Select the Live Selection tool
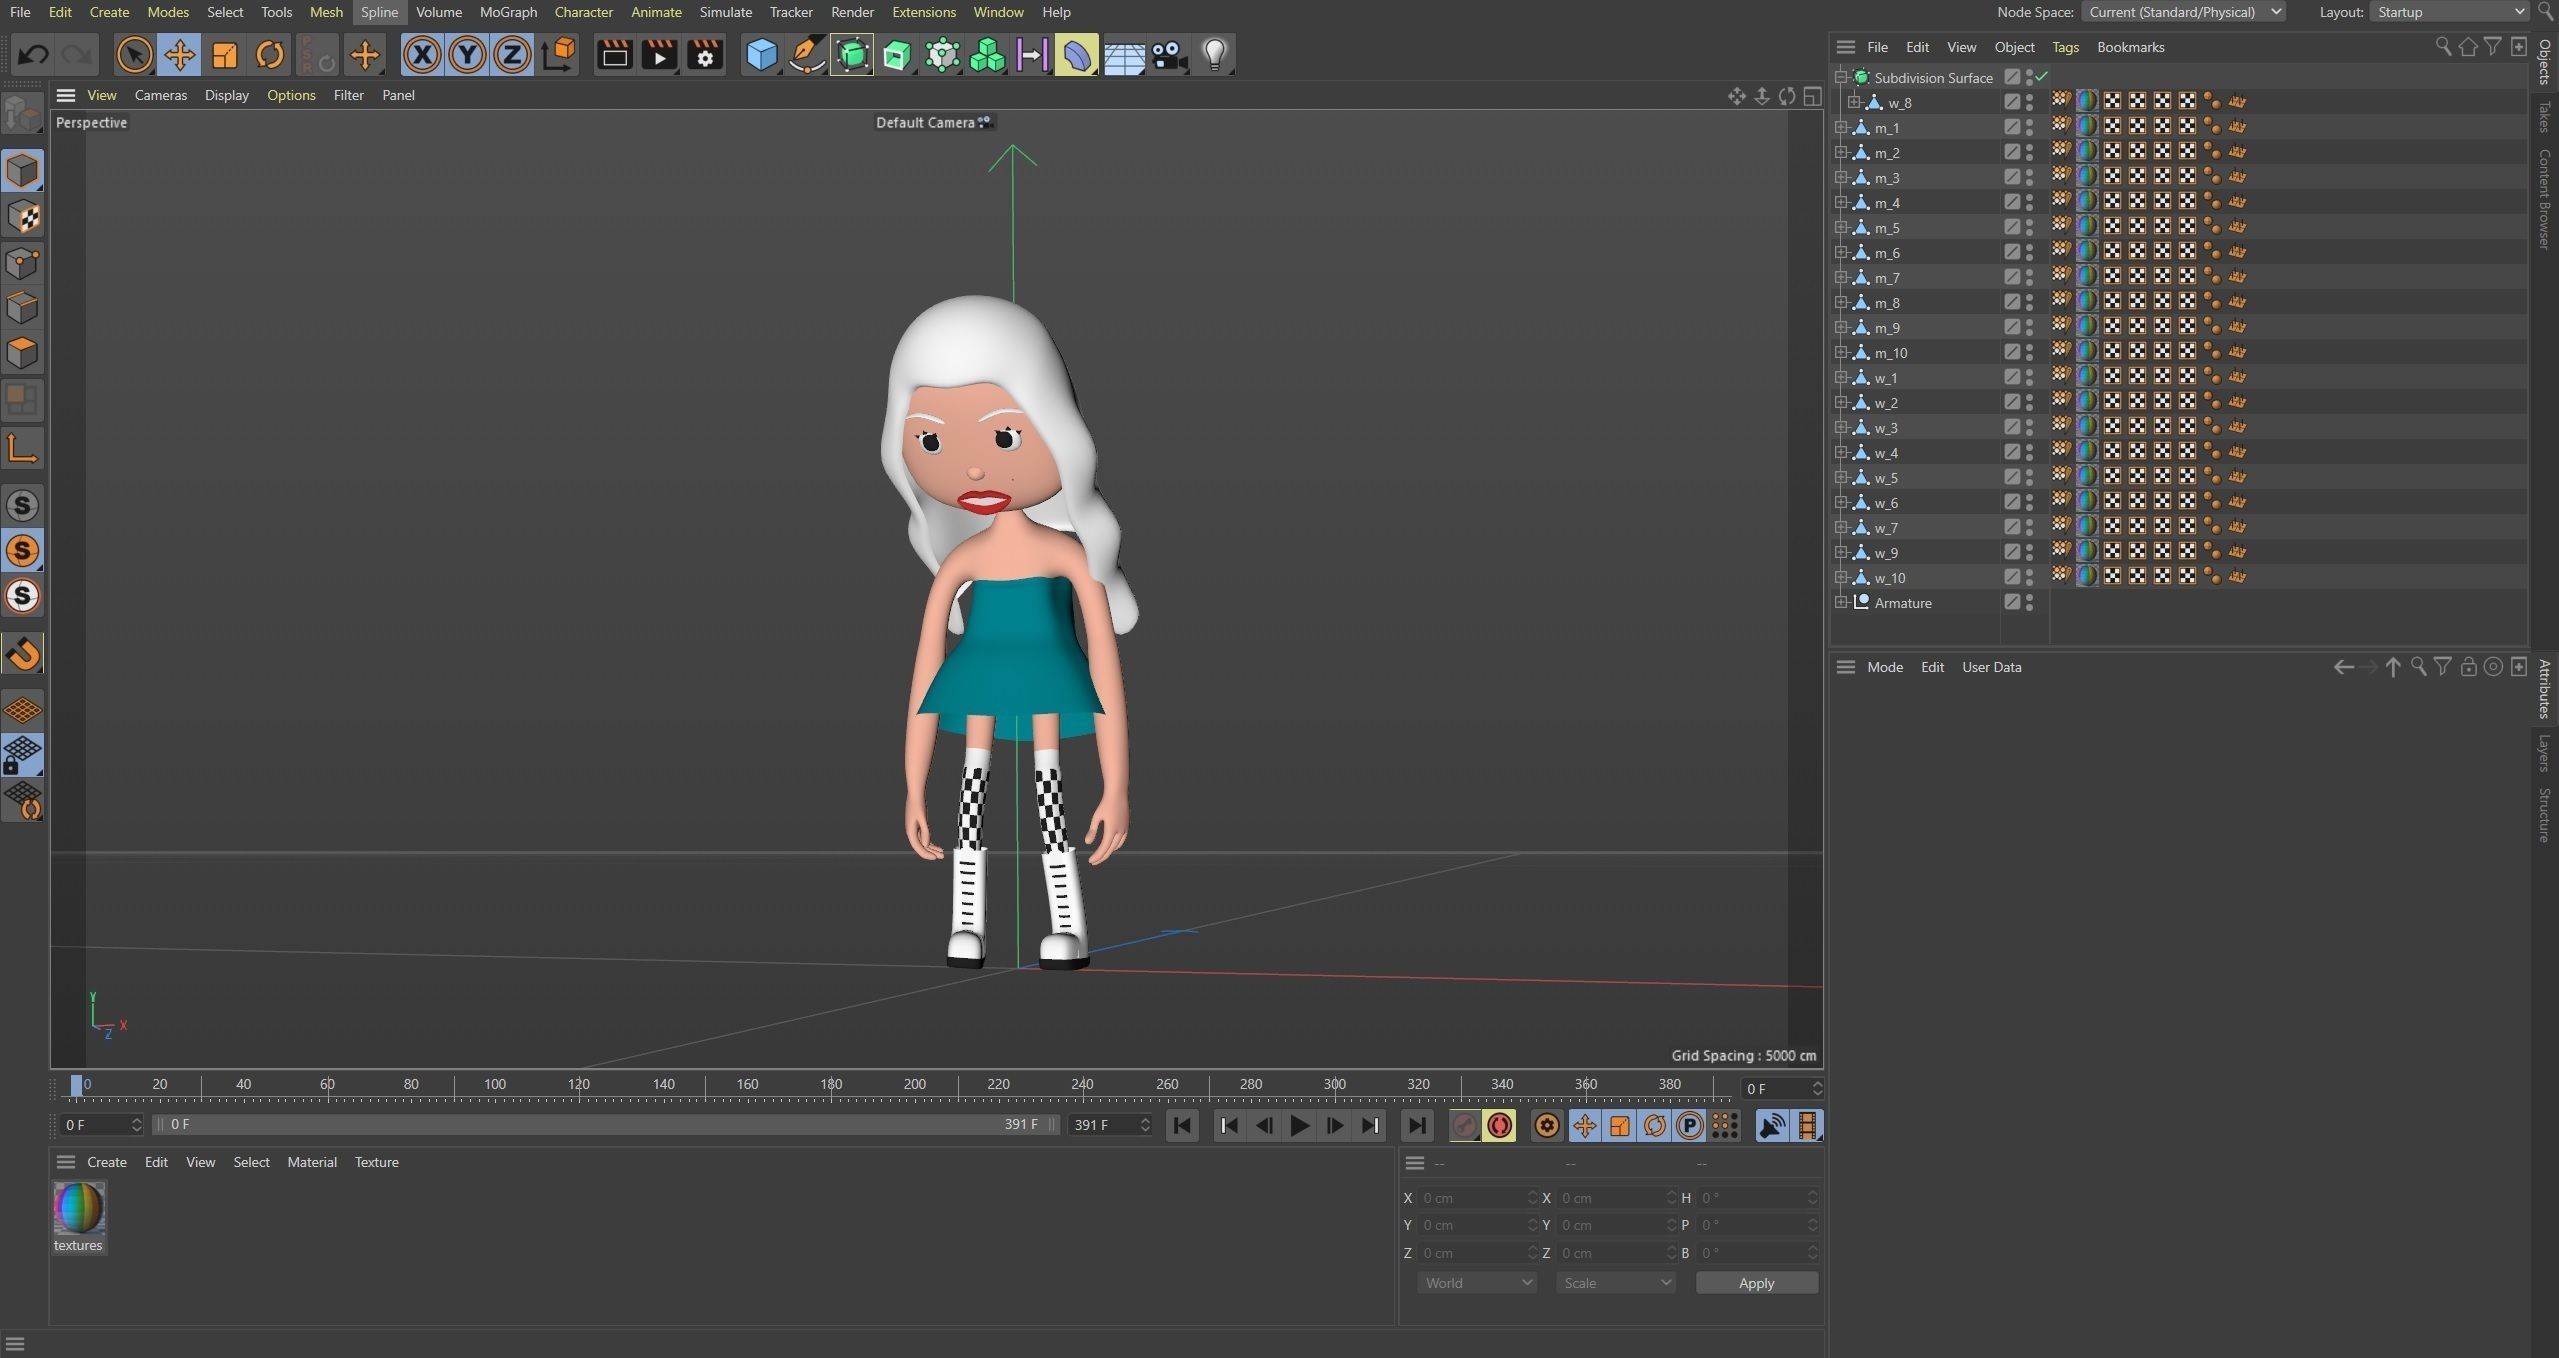The width and height of the screenshot is (2559, 1358). pyautogui.click(x=134, y=55)
